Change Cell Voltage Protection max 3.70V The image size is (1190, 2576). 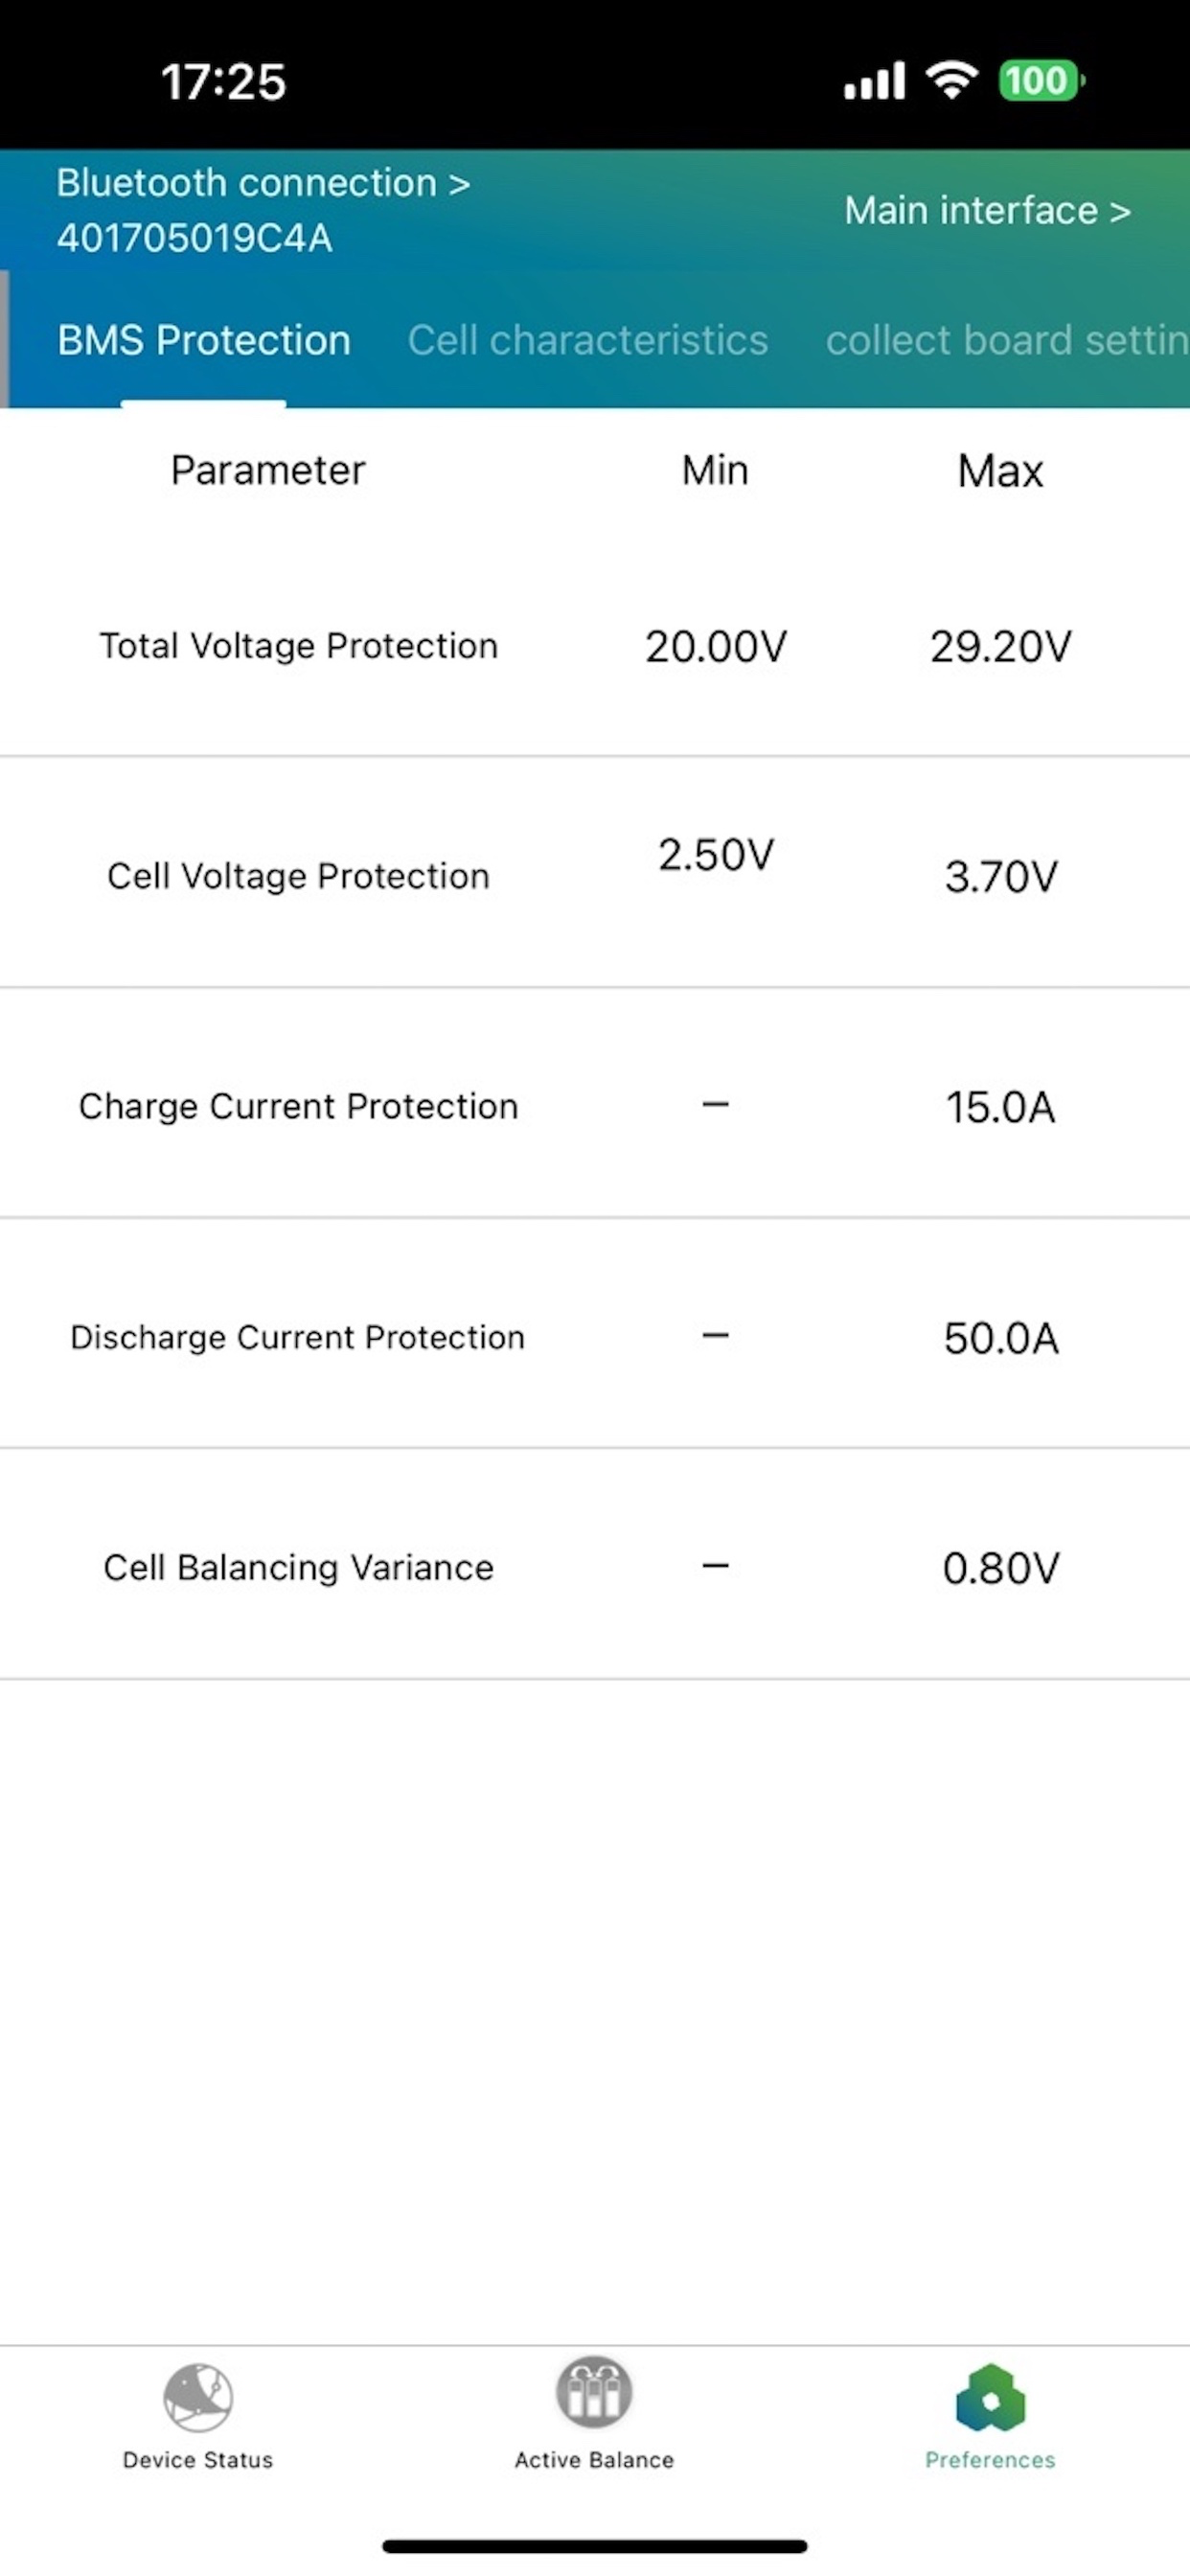(x=1001, y=877)
